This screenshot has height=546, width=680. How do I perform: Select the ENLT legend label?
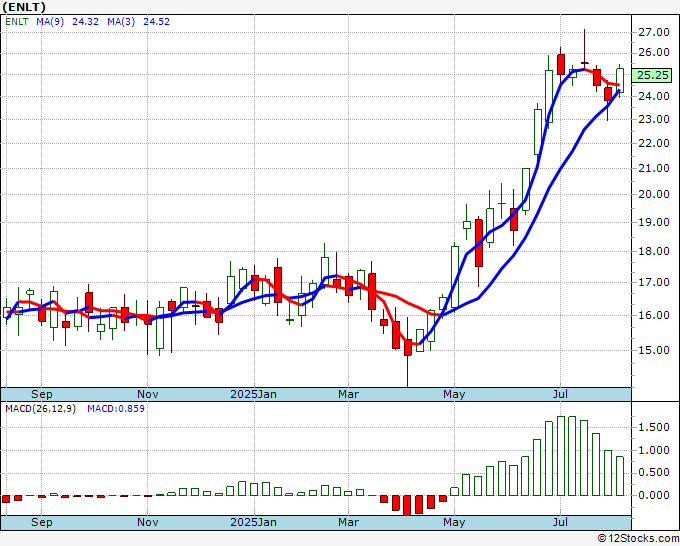point(17,22)
